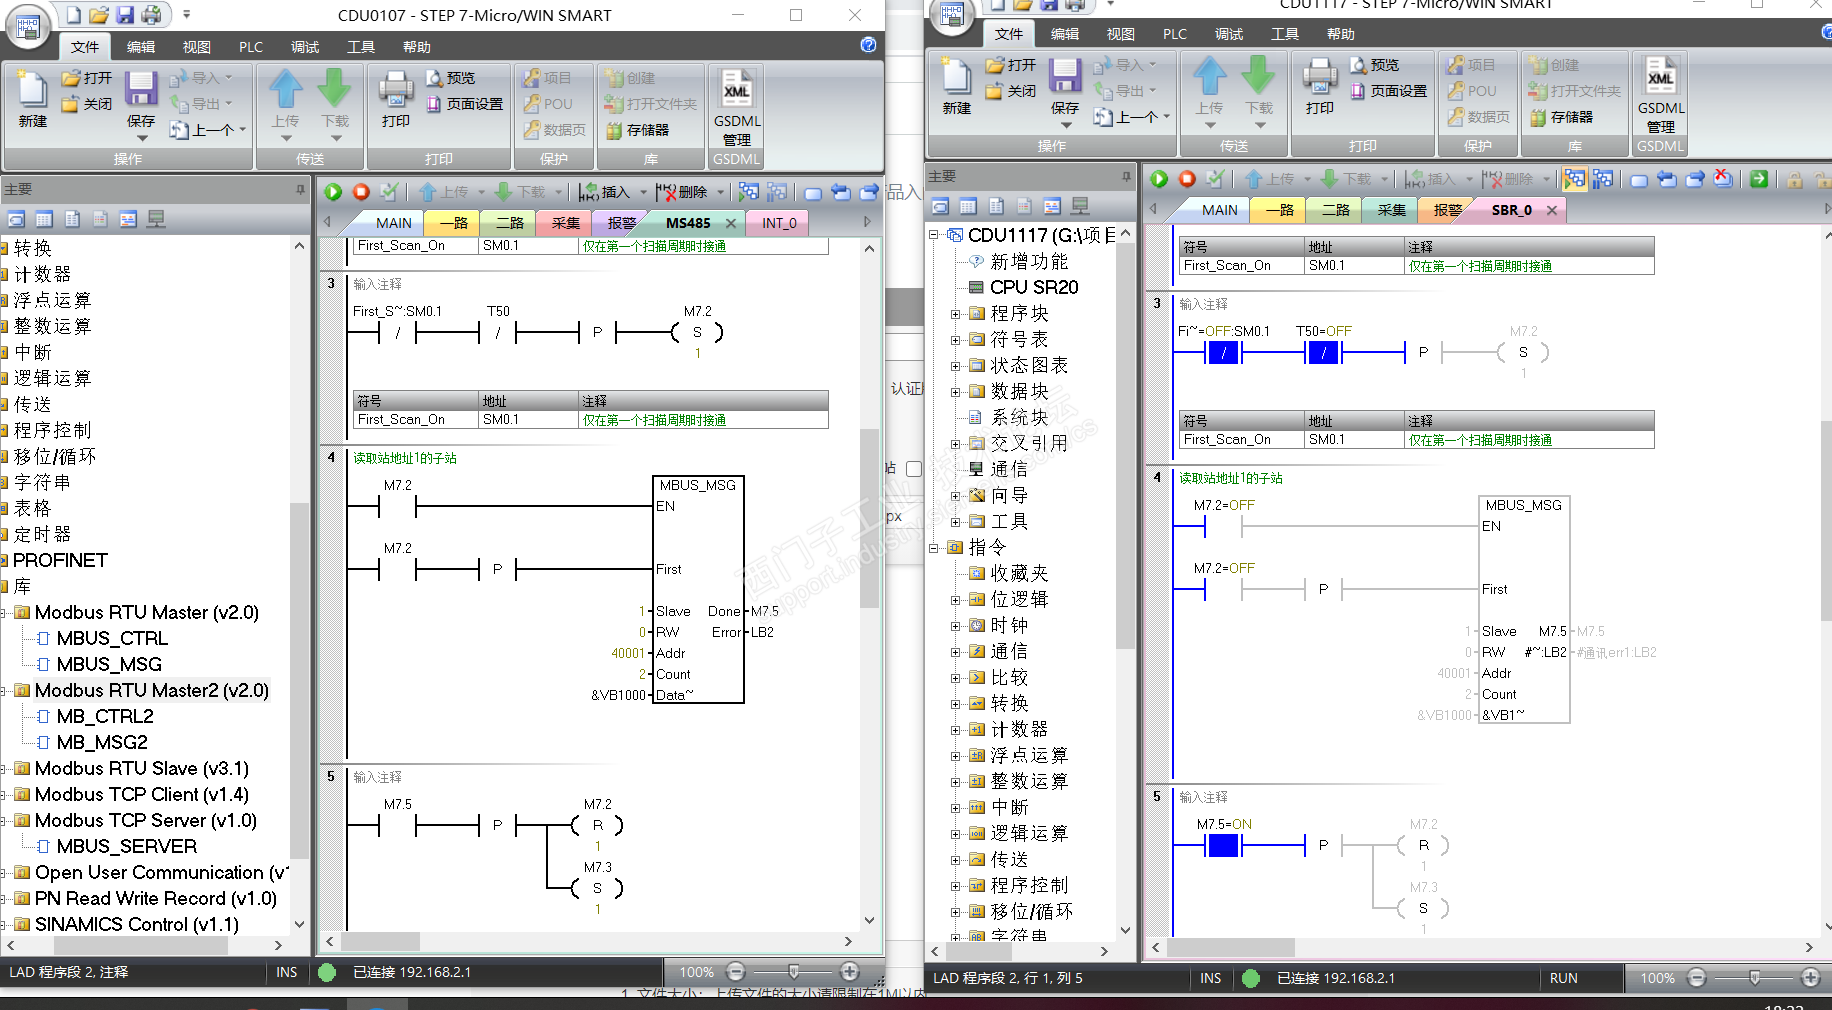Image resolution: width=1832 pixels, height=1010 pixels.
Task: Toggle the 主要 panel pin in CDU1117
Action: [1126, 176]
